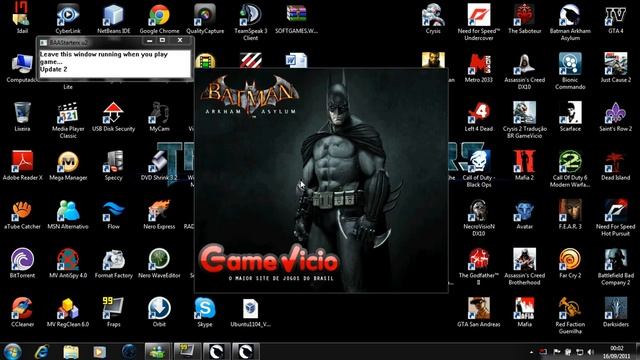Show the taskbar clock and date

pos(617,352)
